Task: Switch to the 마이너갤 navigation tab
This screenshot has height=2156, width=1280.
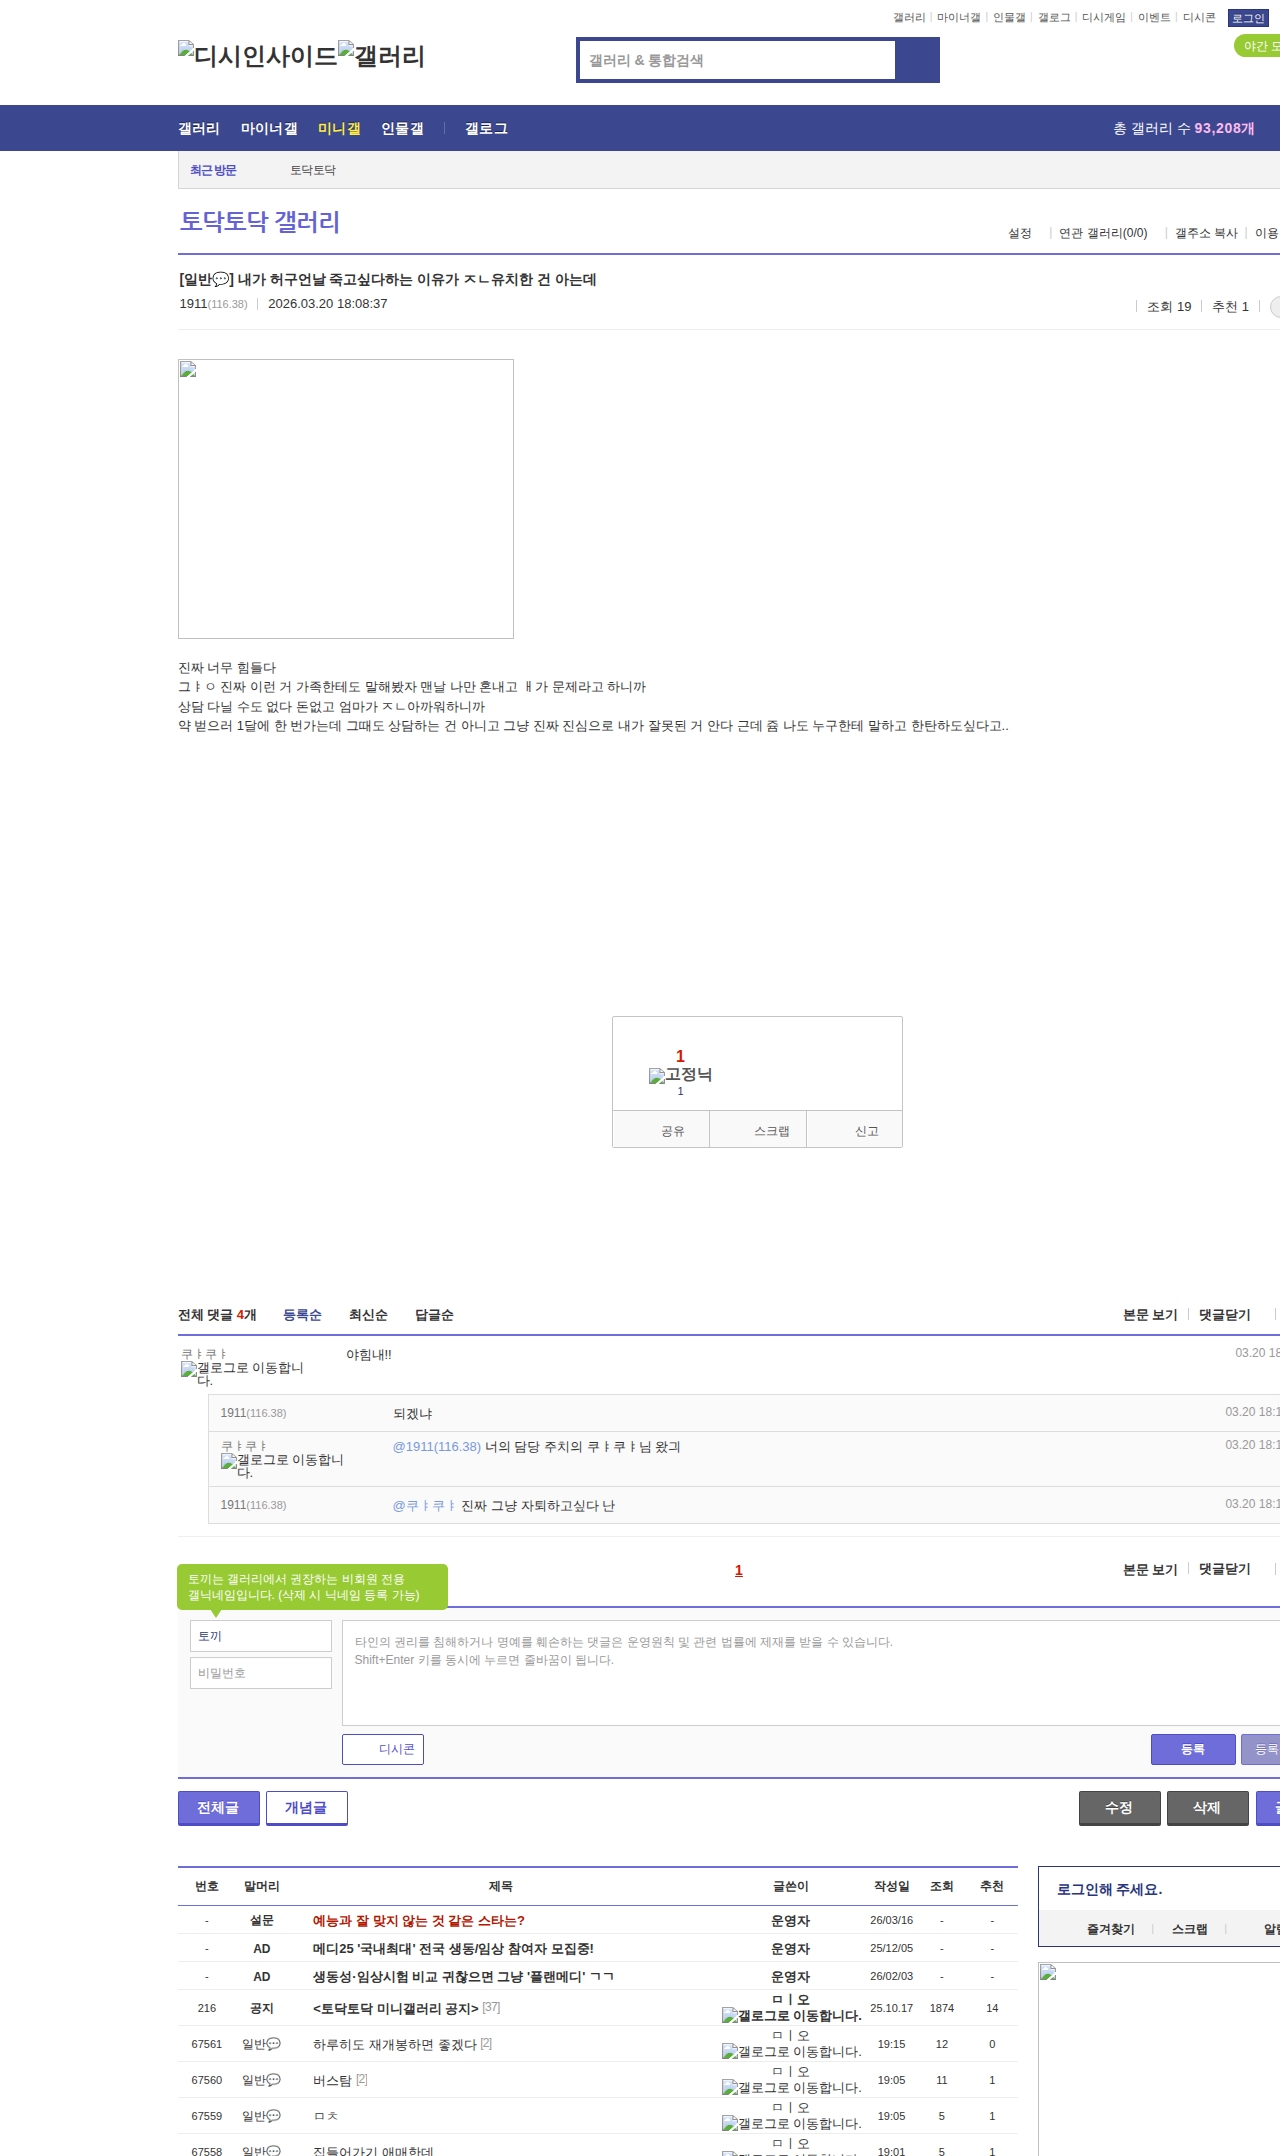Action: [x=268, y=129]
